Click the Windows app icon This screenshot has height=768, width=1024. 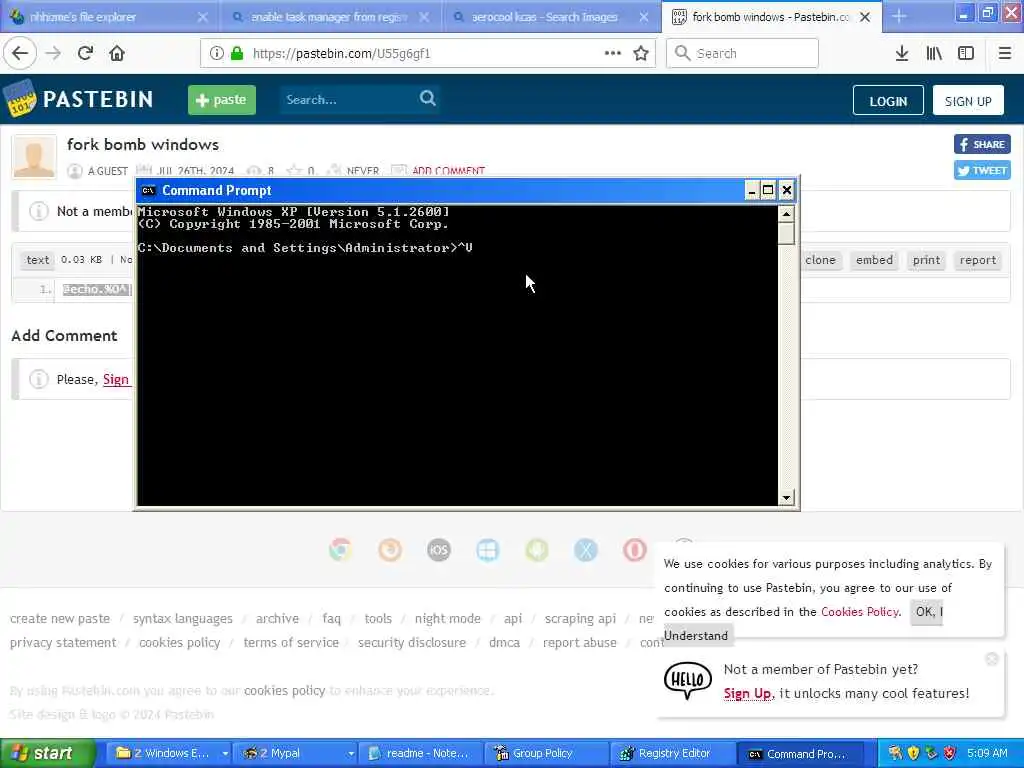488,550
